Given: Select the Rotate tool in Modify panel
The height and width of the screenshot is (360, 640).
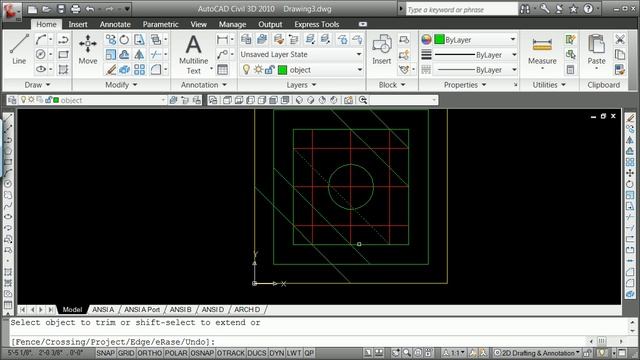Looking at the screenshot, I should (x=124, y=40).
